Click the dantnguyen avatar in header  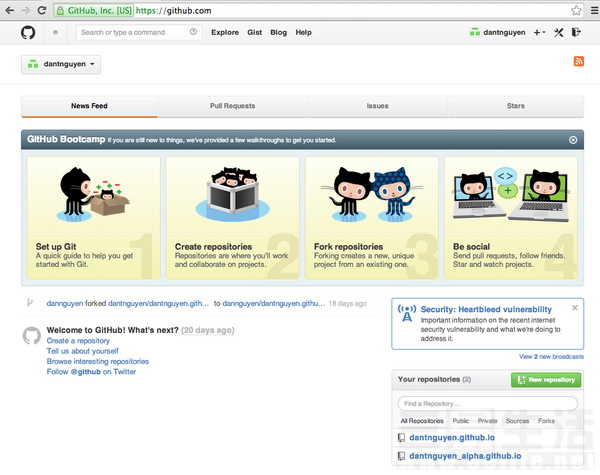tap(474, 32)
